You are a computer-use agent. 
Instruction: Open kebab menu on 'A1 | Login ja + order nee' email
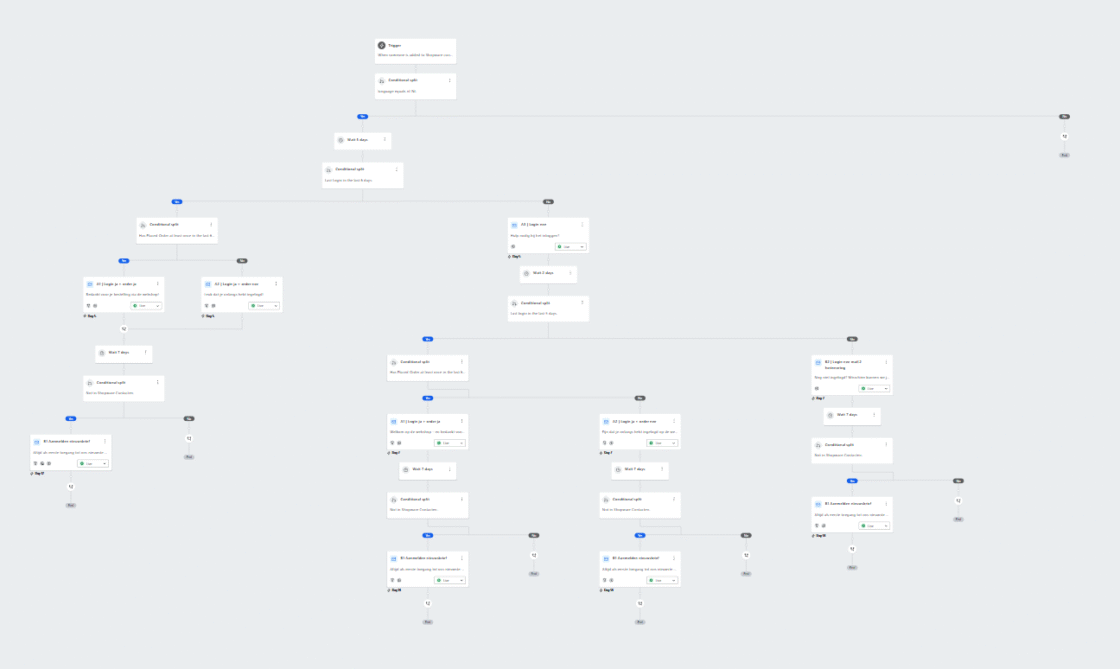[x=275, y=284]
